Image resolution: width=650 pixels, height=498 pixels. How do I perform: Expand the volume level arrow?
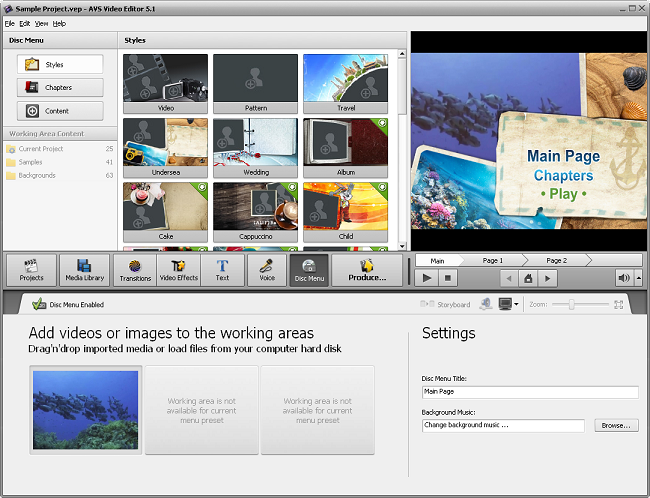[639, 278]
